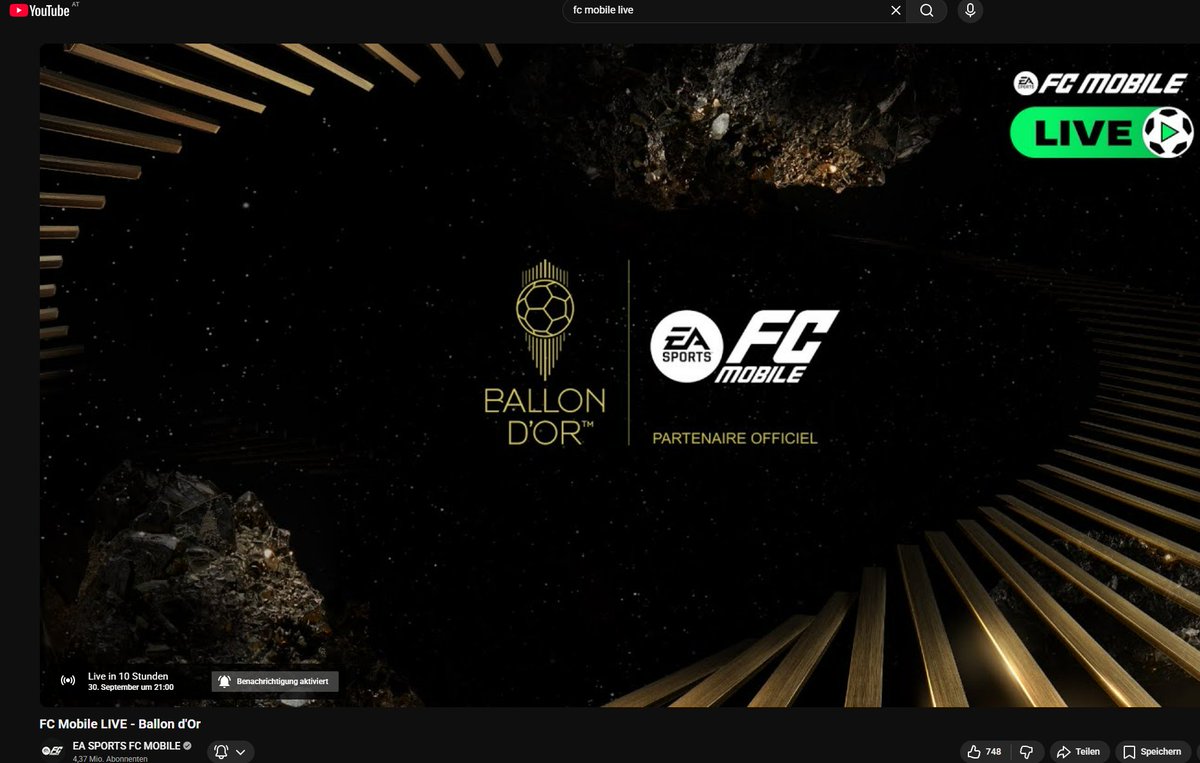Click the magnifying glass search button
This screenshot has height=763, width=1200.
tap(927, 10)
